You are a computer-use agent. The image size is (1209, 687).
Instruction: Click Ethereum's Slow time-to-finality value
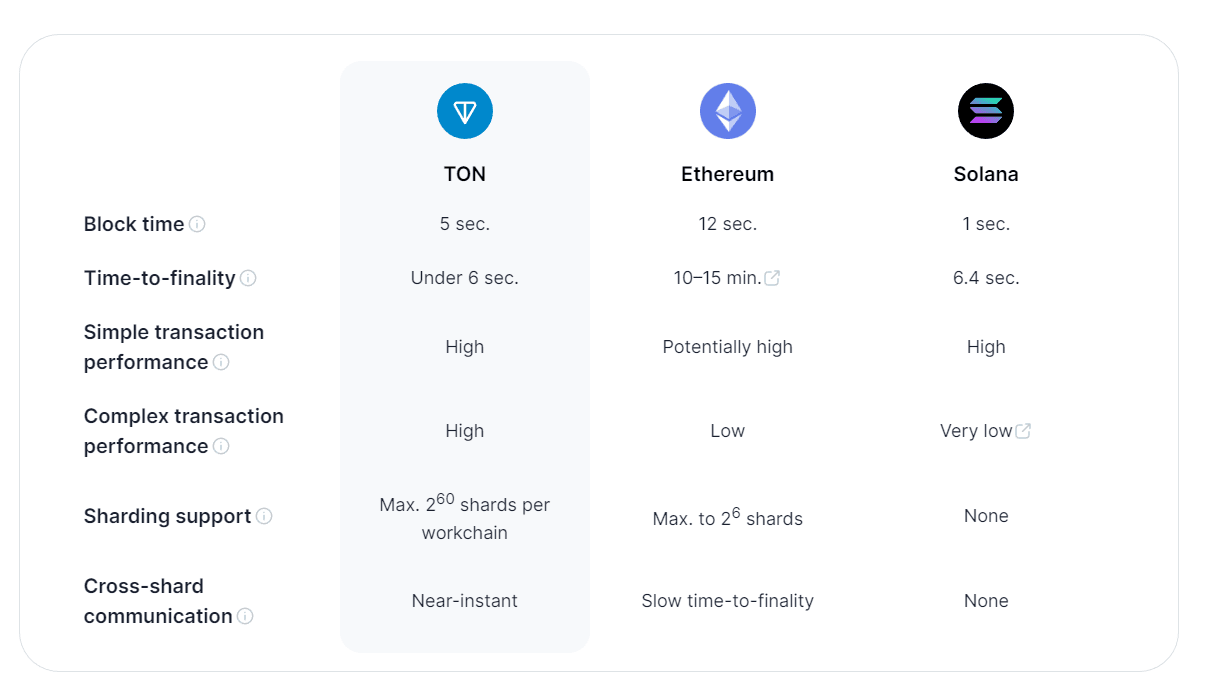coord(727,601)
